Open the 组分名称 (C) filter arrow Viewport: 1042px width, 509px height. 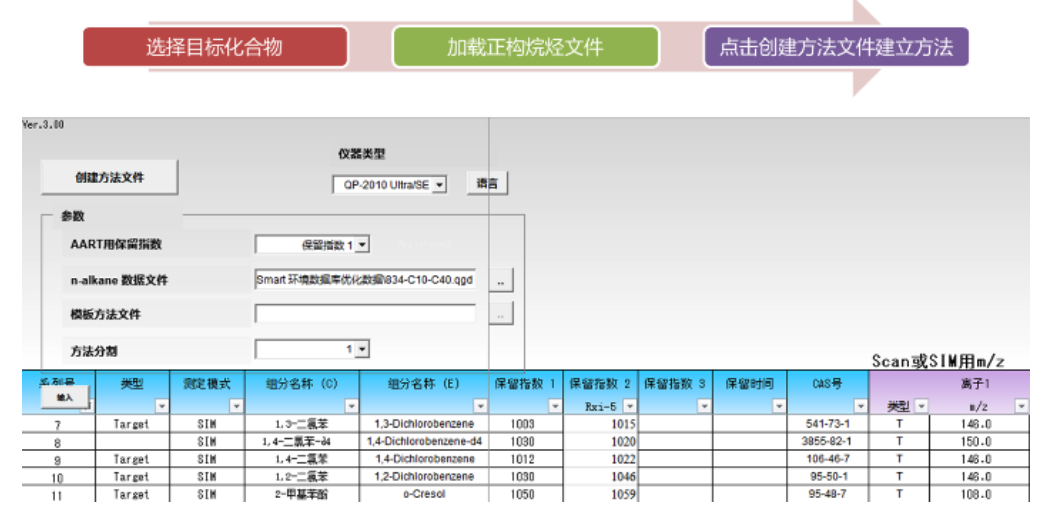click(351, 407)
